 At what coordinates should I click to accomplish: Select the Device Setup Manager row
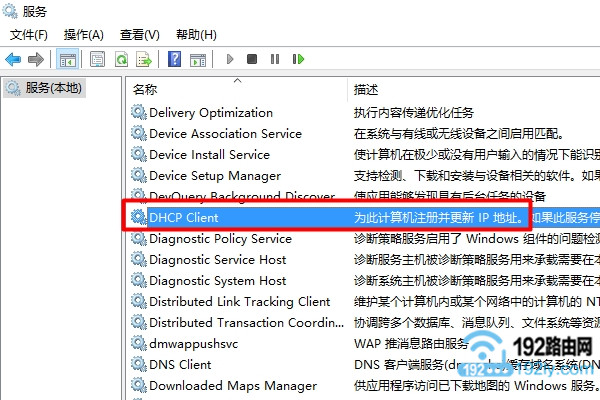215,176
